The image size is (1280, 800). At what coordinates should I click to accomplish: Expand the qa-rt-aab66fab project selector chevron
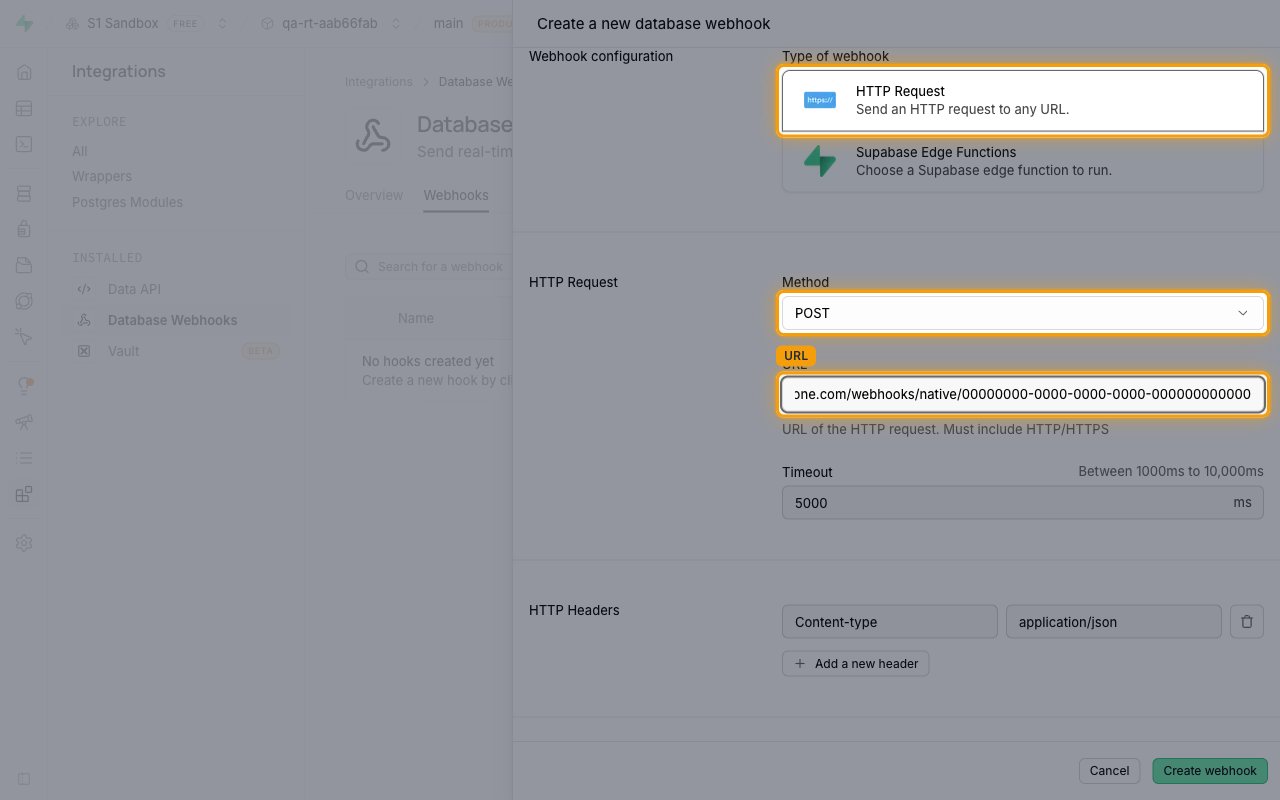[396, 23]
